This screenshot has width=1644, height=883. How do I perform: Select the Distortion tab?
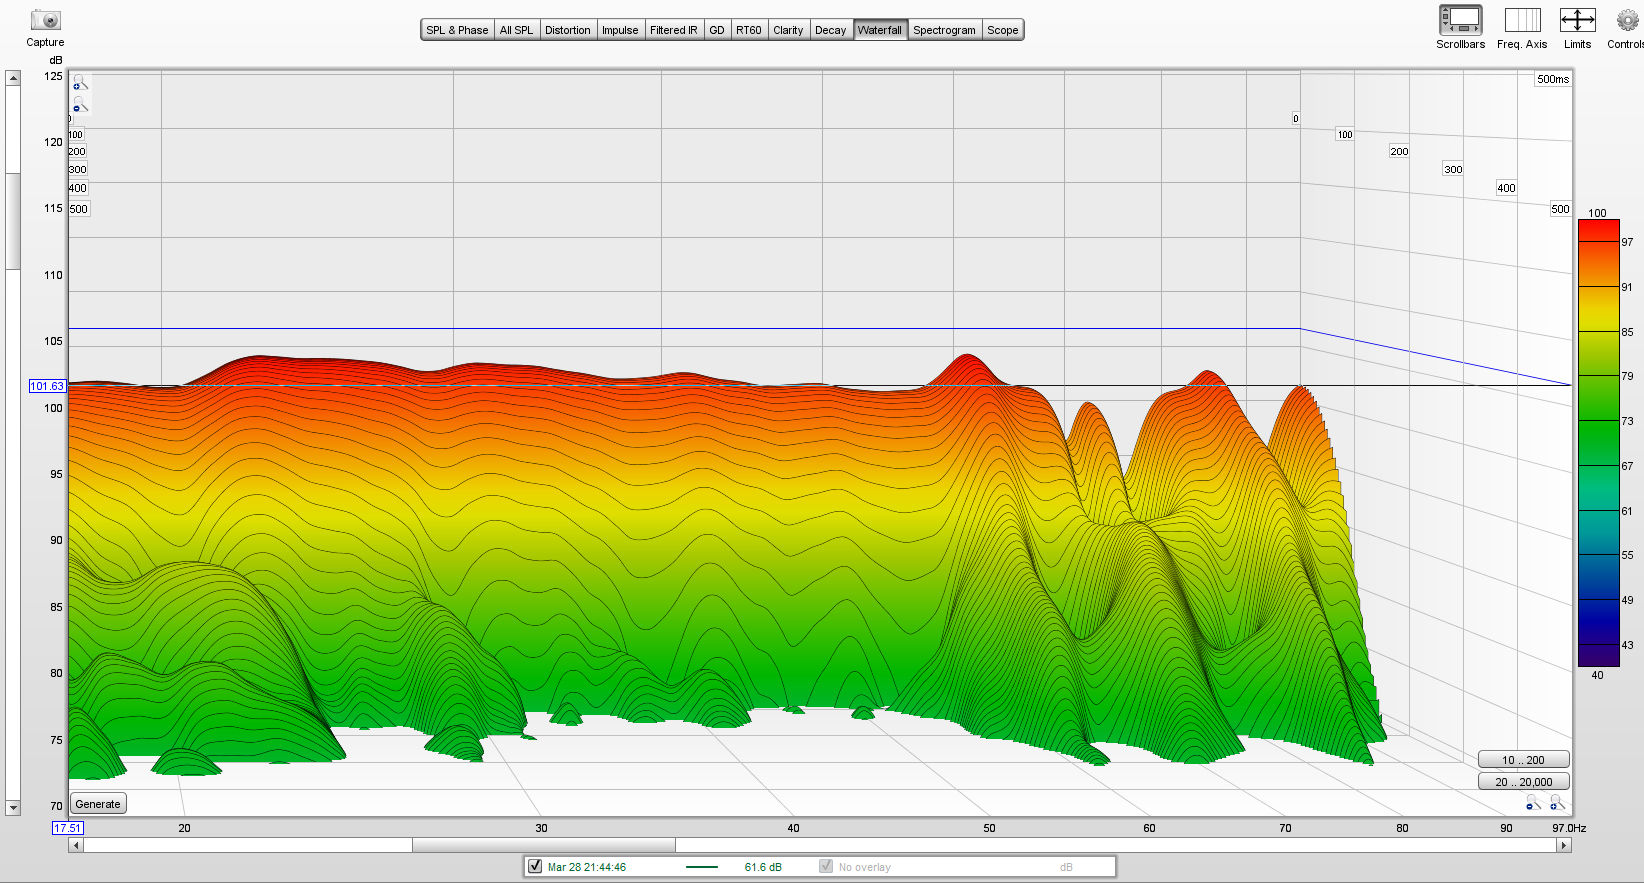(x=567, y=30)
